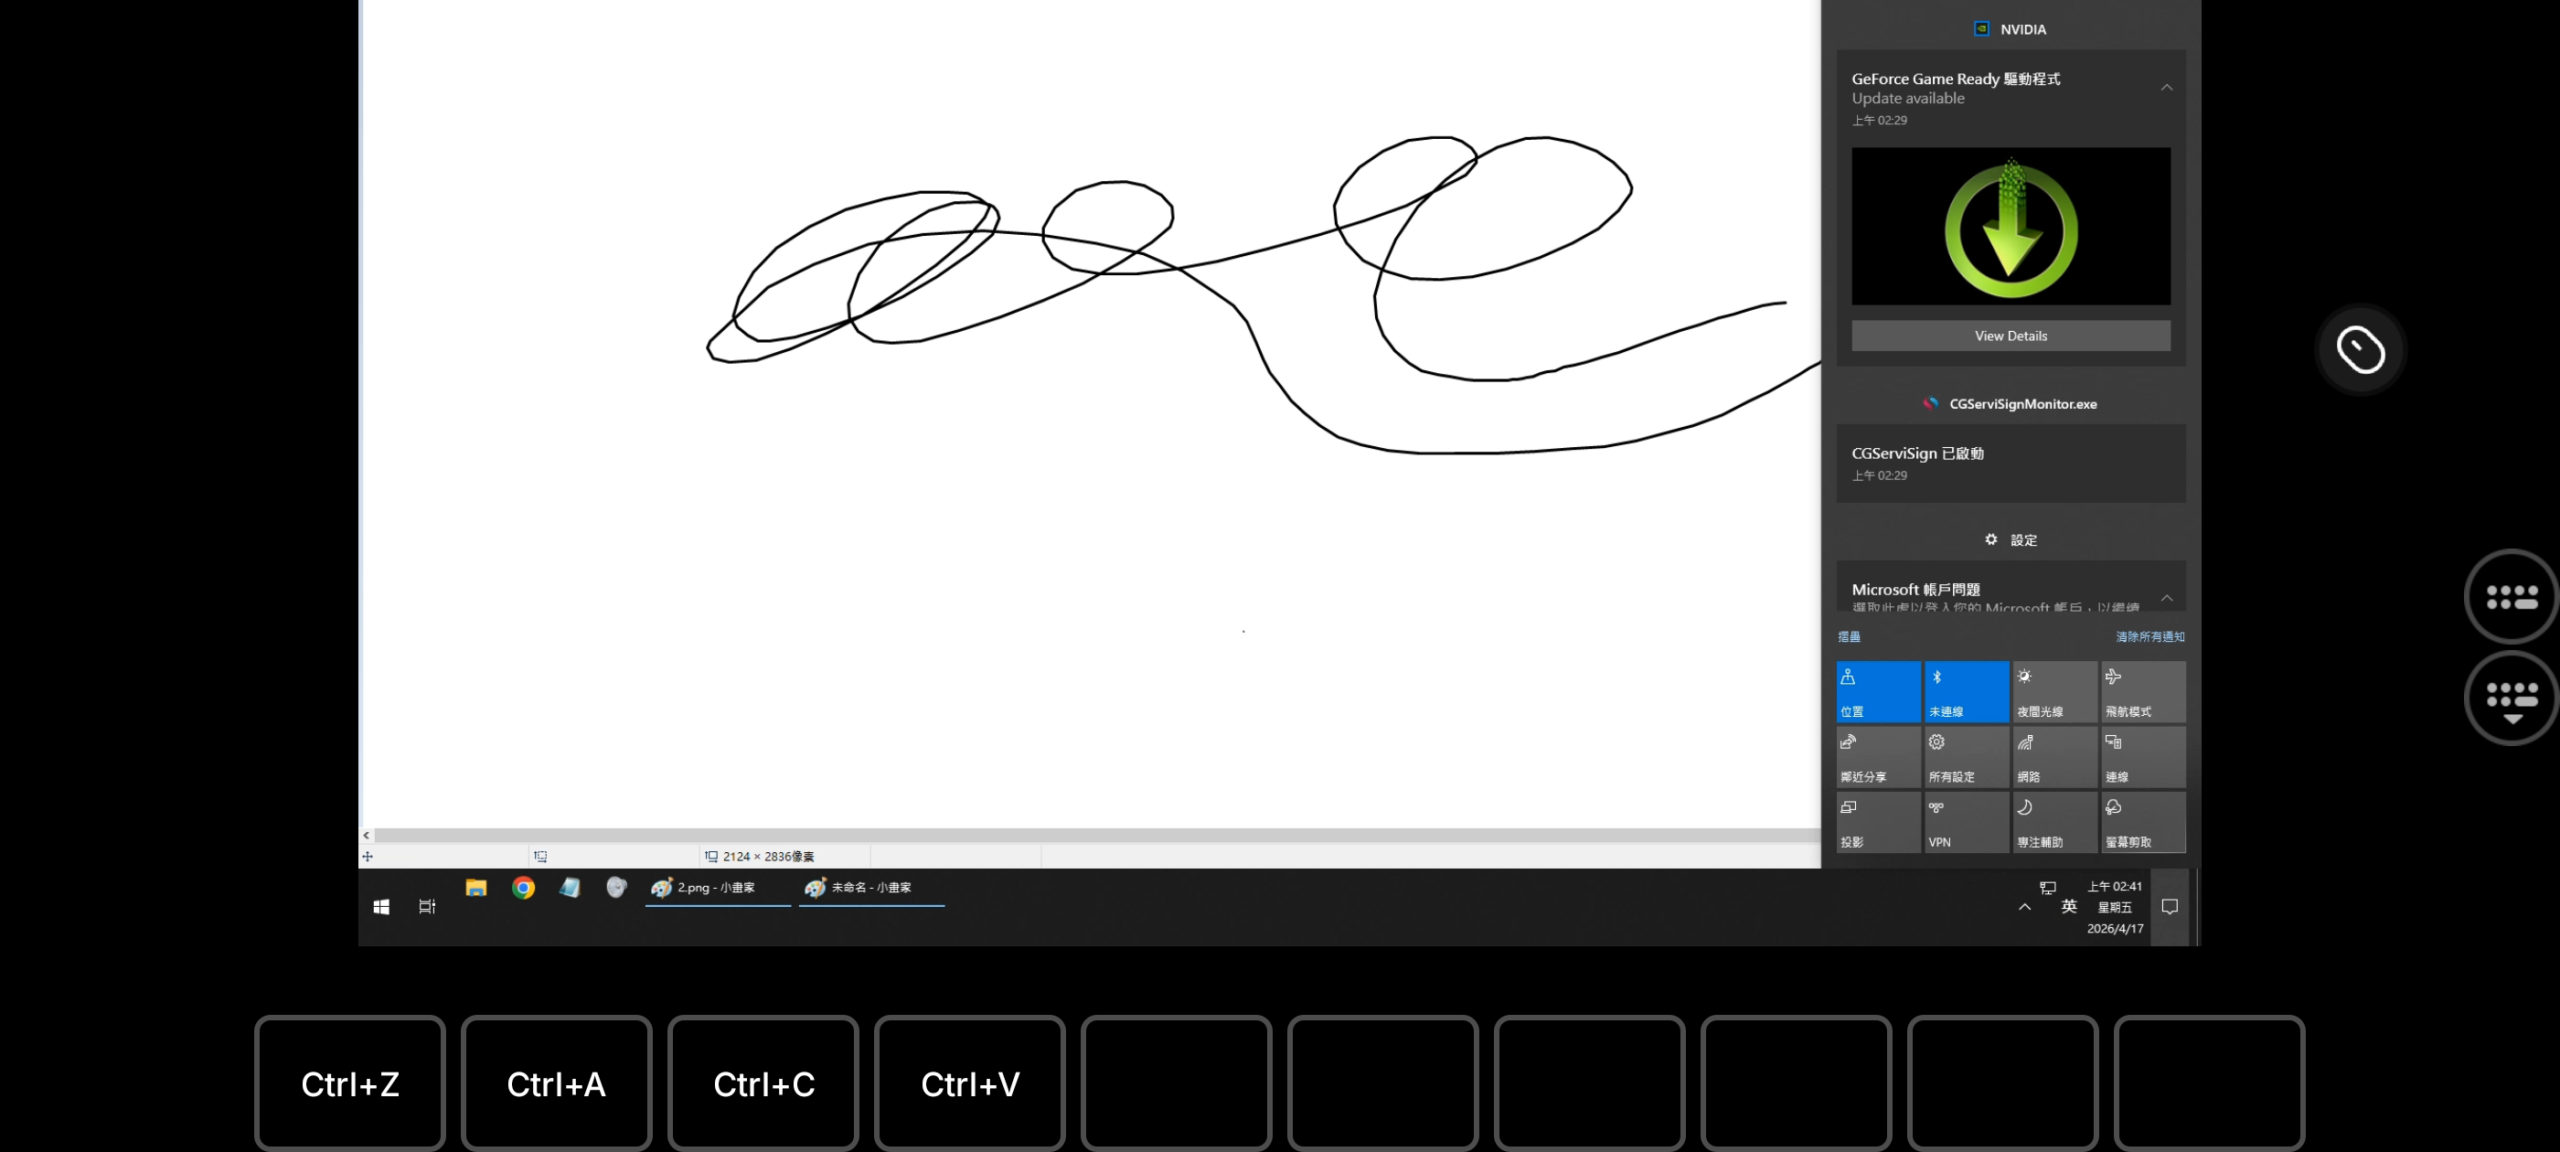Open the Network quick action tile

(x=2054, y=757)
